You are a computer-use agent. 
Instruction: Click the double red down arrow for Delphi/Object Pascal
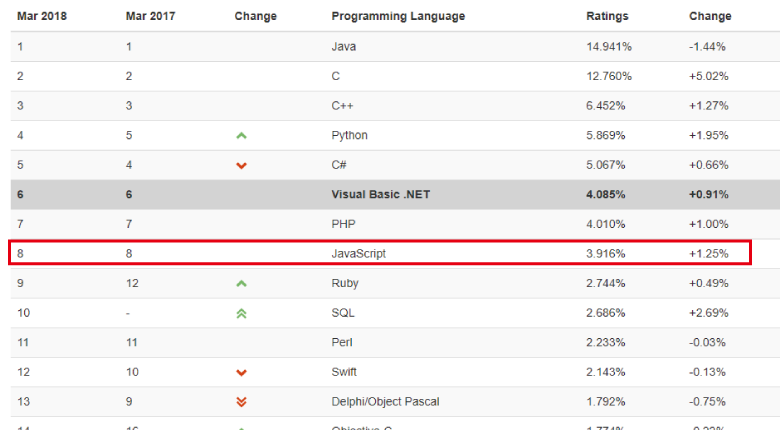pyautogui.click(x=241, y=402)
